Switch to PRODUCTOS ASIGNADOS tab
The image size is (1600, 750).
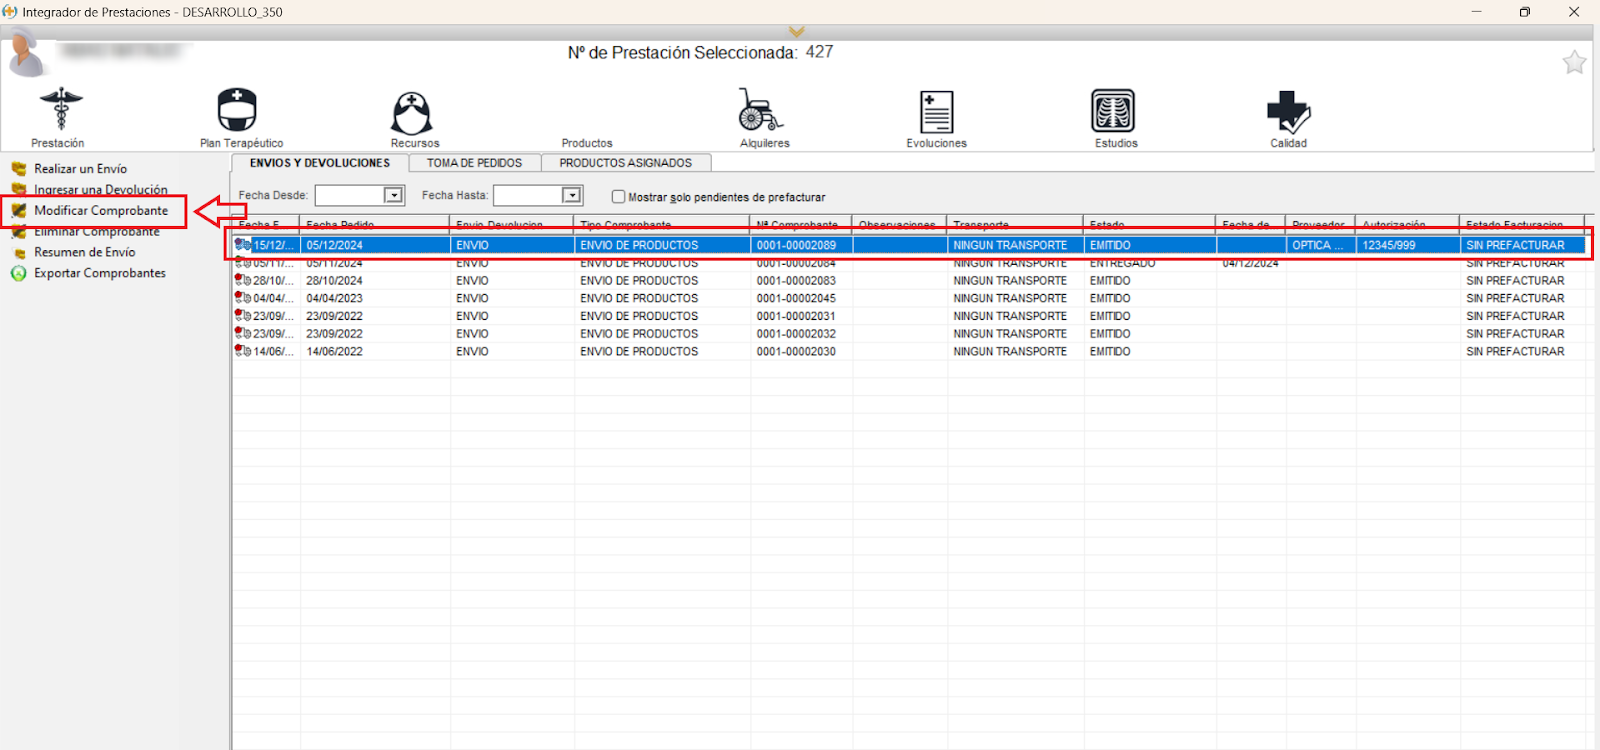click(626, 163)
